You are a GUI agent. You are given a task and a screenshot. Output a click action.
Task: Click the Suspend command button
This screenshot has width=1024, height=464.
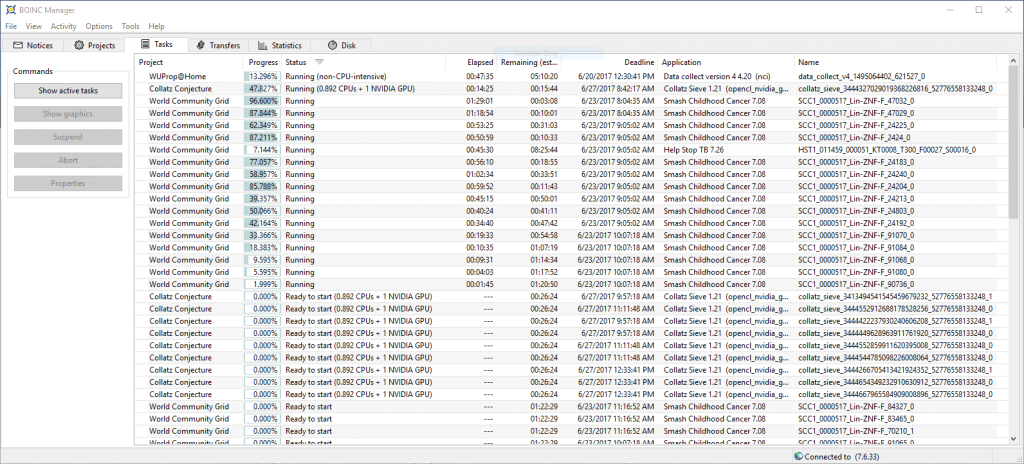coord(68,137)
